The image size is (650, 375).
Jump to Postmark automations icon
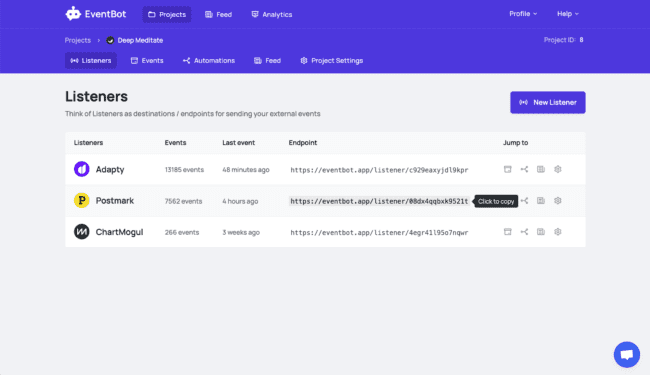coord(525,201)
